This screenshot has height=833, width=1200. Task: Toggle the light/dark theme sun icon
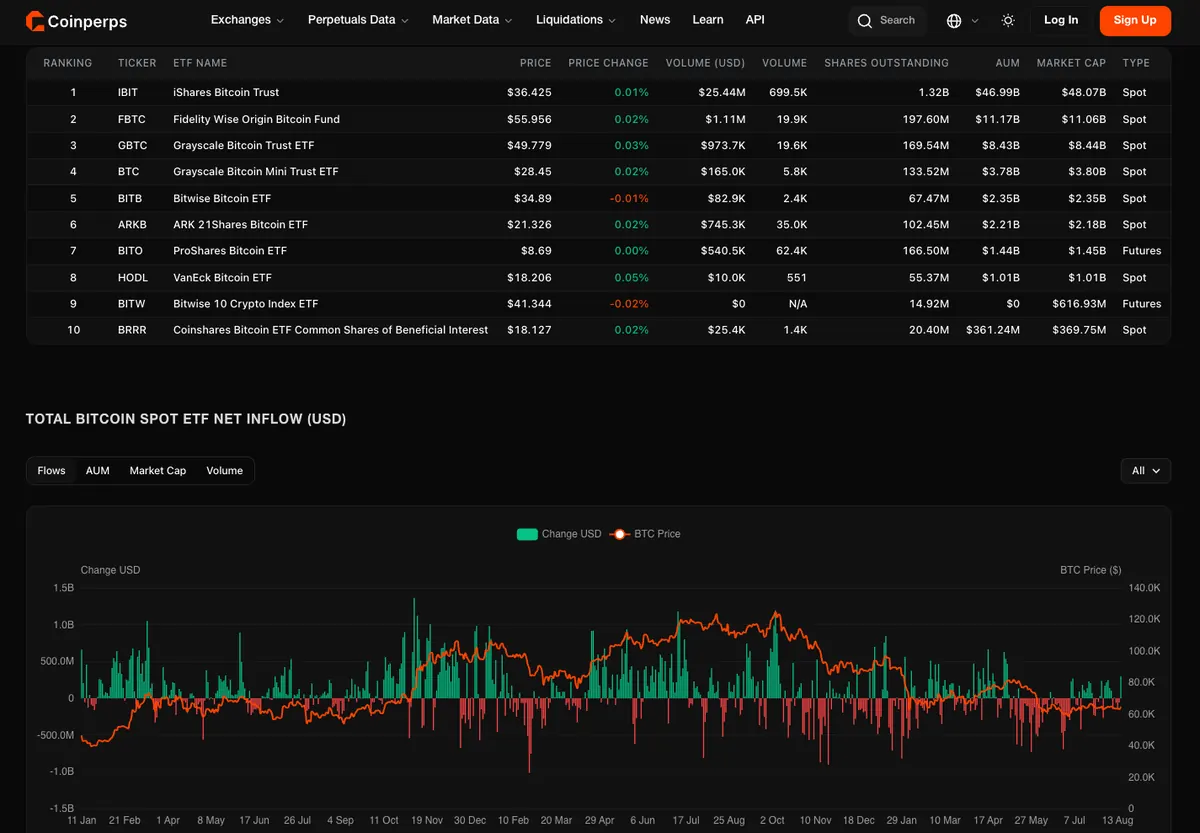1008,21
